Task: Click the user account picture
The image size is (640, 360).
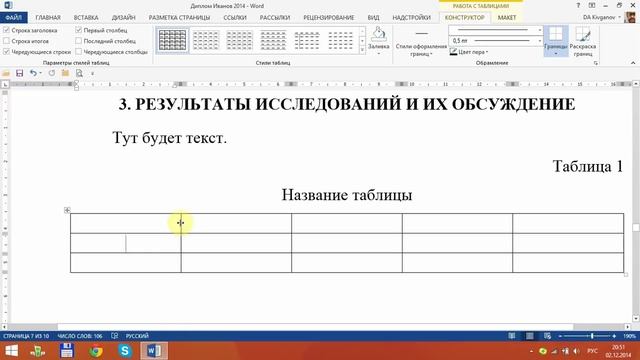Action: 630,18
